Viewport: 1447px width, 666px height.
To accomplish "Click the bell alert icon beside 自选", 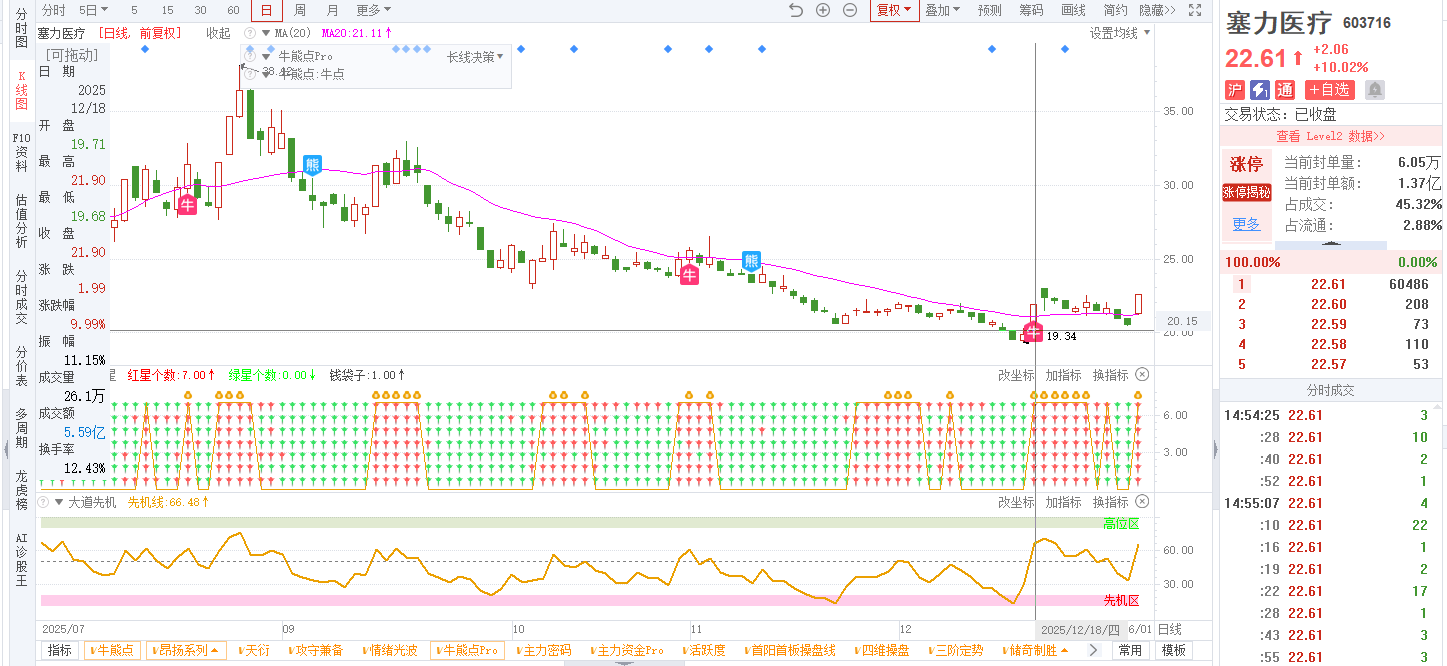I will (x=1375, y=90).
